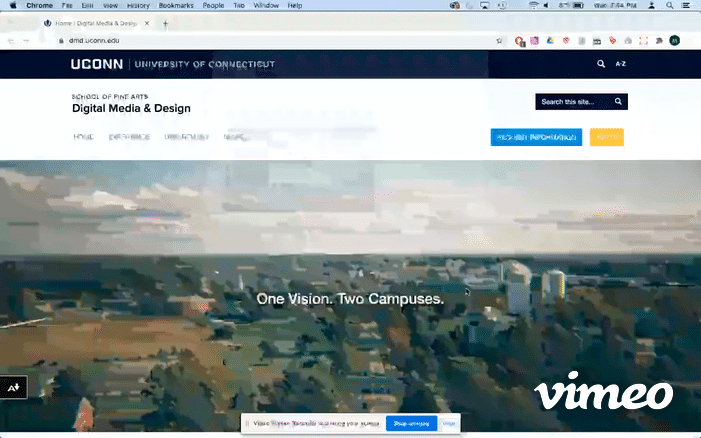This screenshot has height=438, width=701.
Task: Click the blue Stop sharing button
Action: coord(411,423)
